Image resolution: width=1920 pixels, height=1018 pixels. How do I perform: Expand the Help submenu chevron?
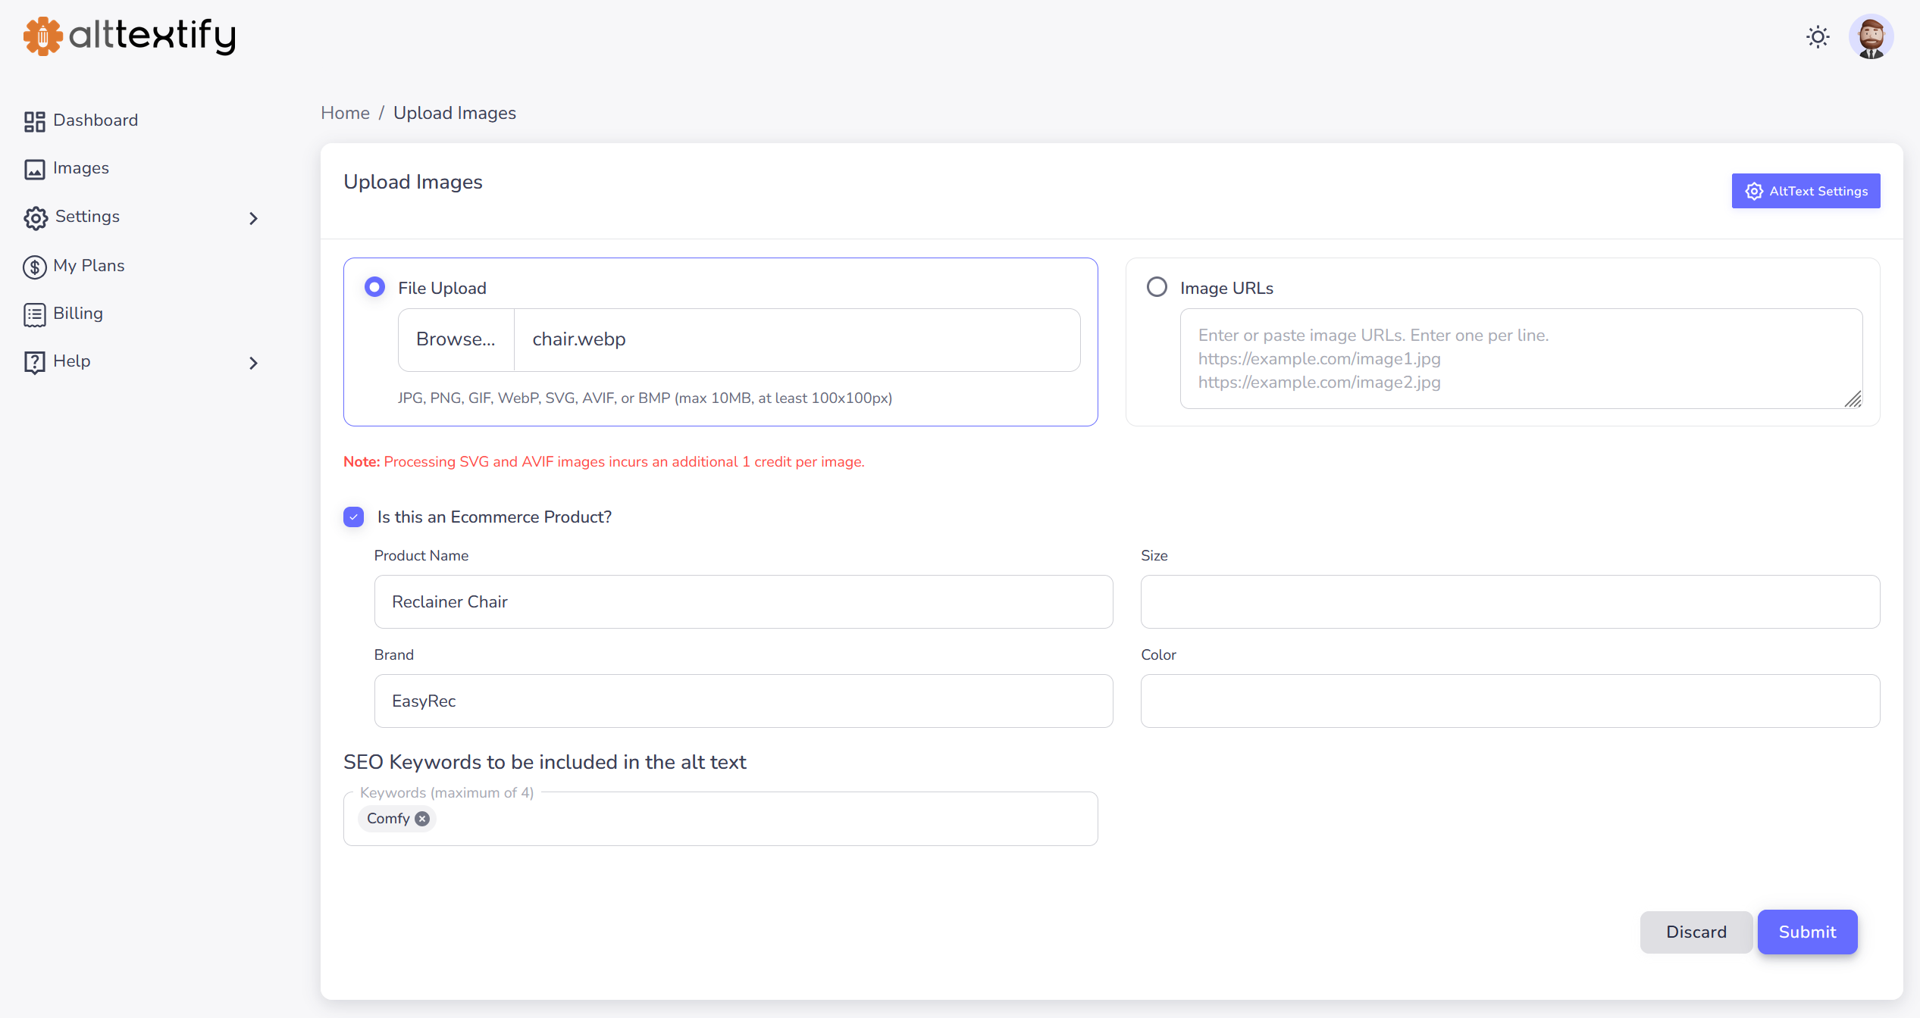pyautogui.click(x=253, y=363)
